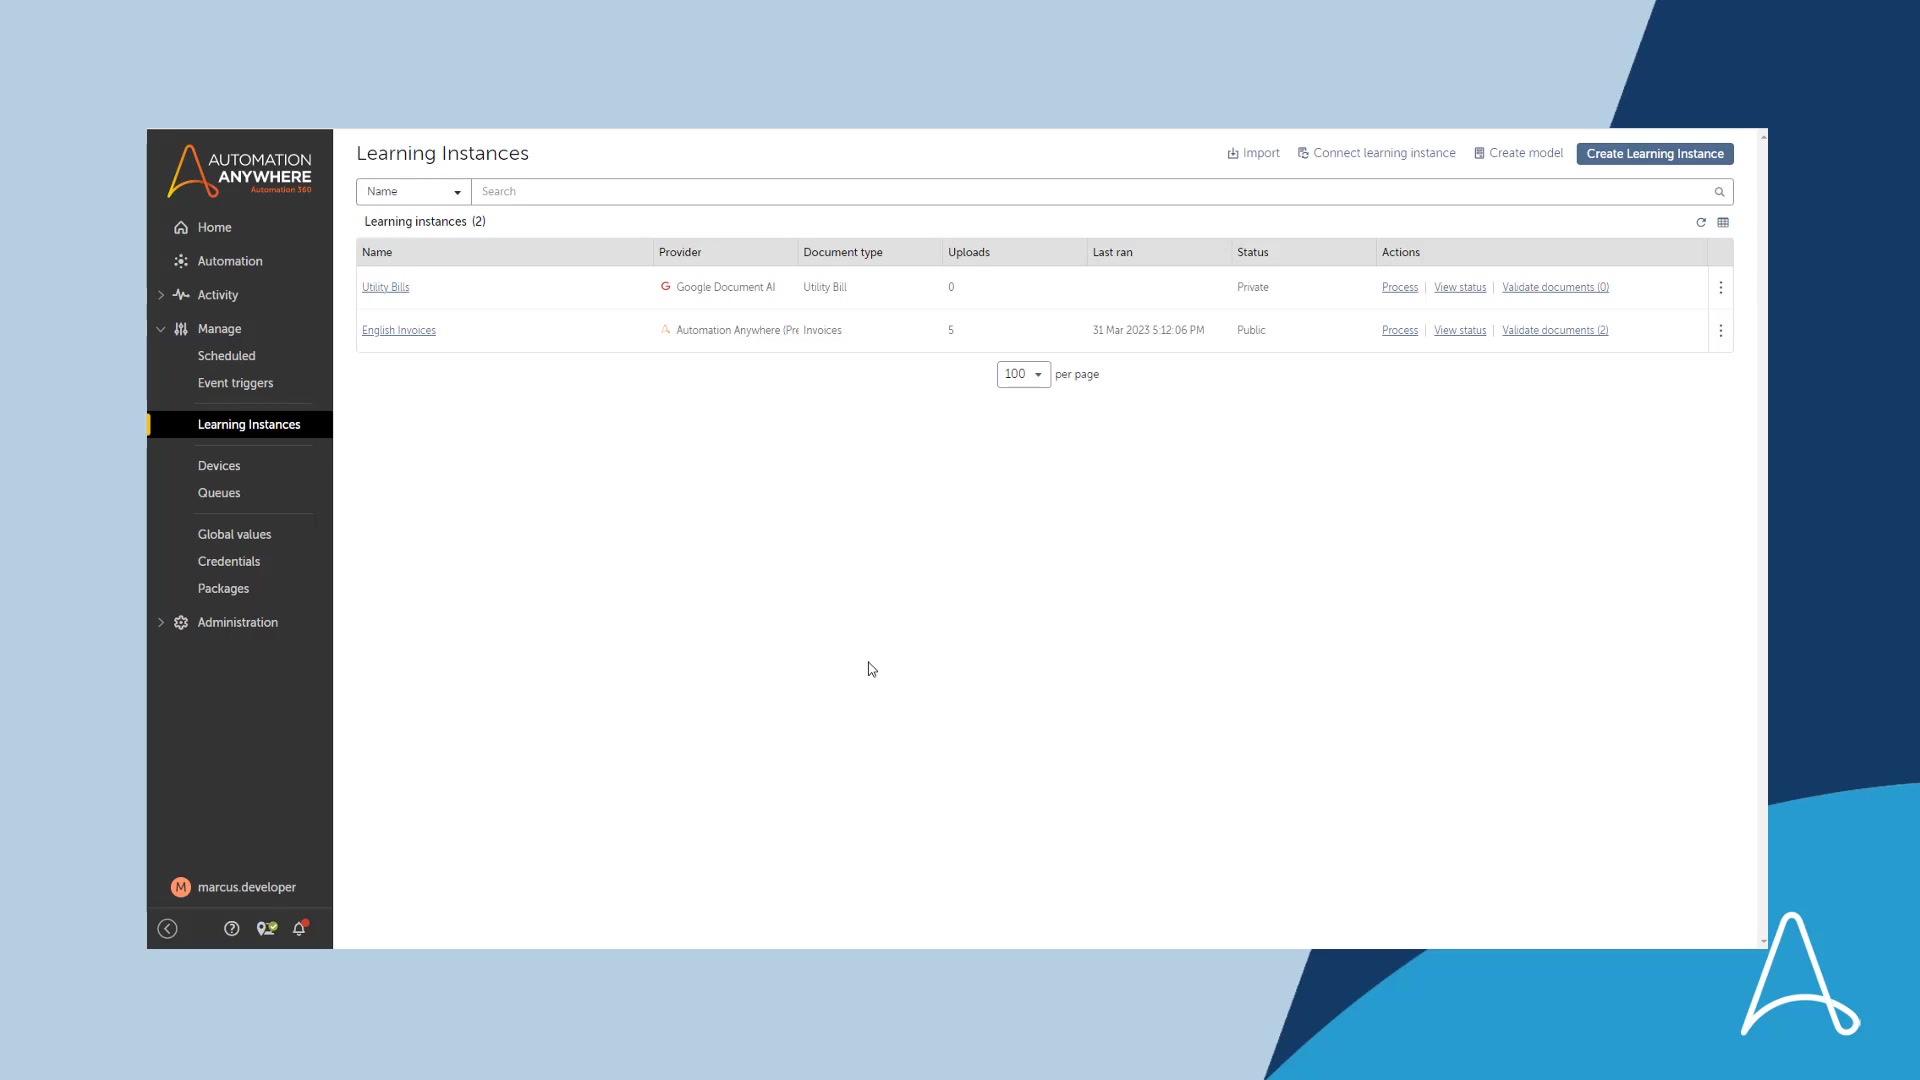This screenshot has height=1080, width=1920.
Task: Open the Utility Bills learning instance
Action: click(386, 288)
